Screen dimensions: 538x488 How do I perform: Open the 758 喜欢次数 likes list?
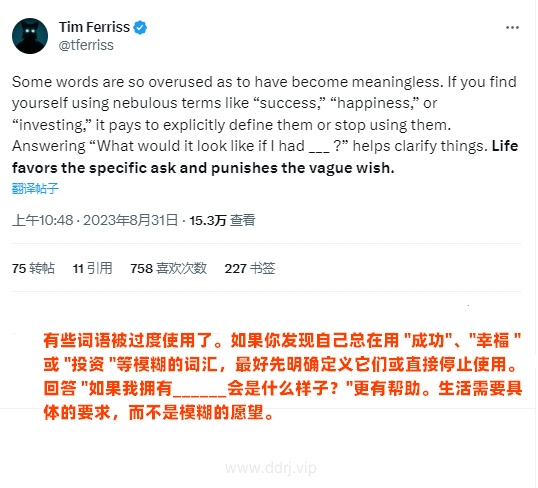coord(168,268)
